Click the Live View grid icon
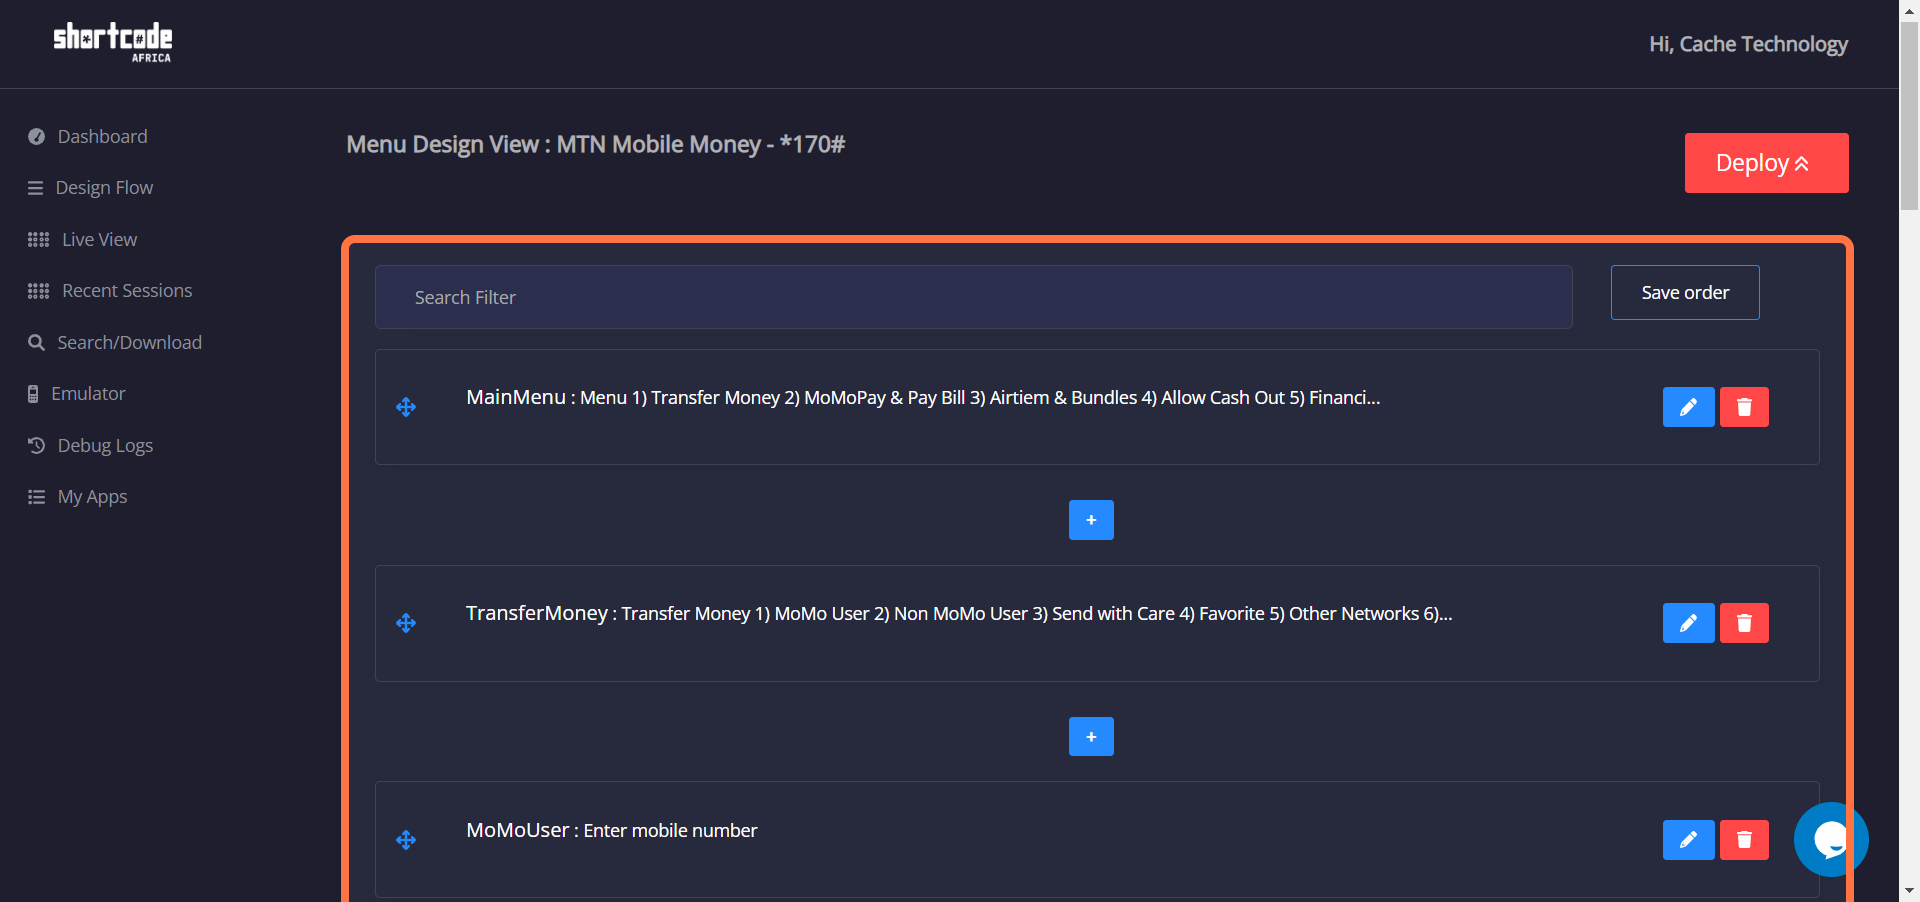Viewport: 1920px width, 902px height. click(x=38, y=240)
